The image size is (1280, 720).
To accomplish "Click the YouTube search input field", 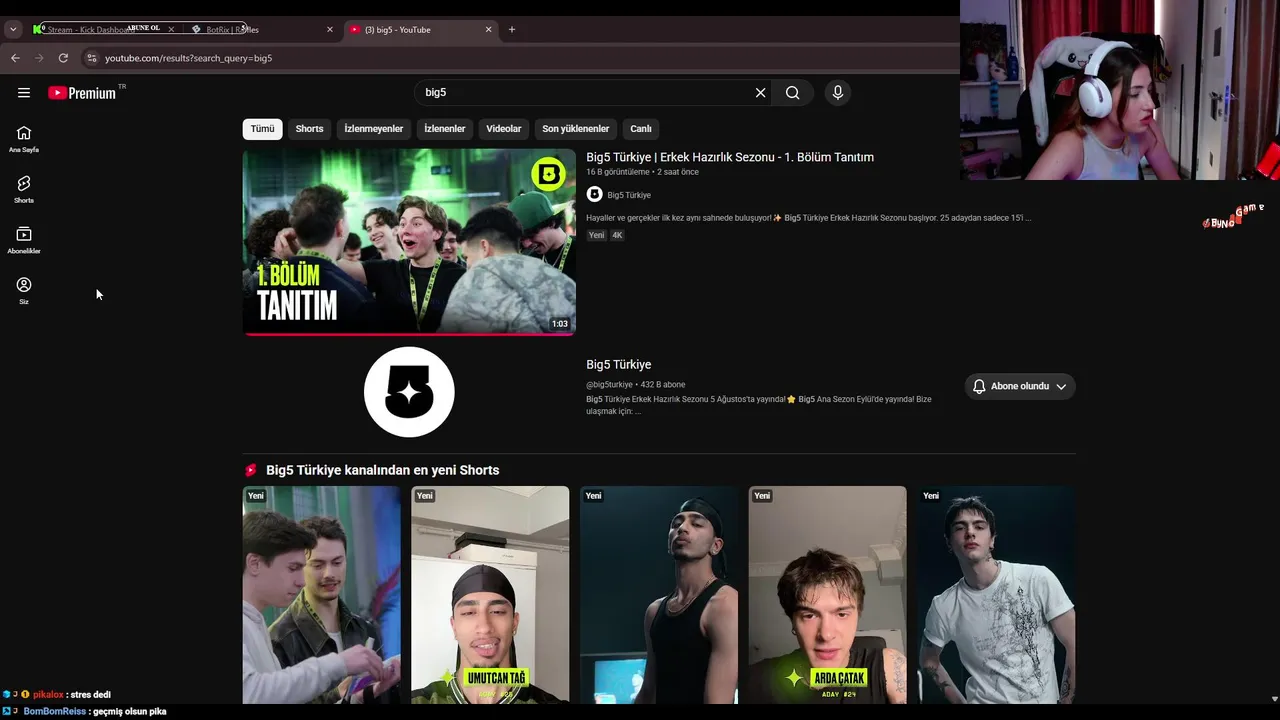I will (x=585, y=93).
